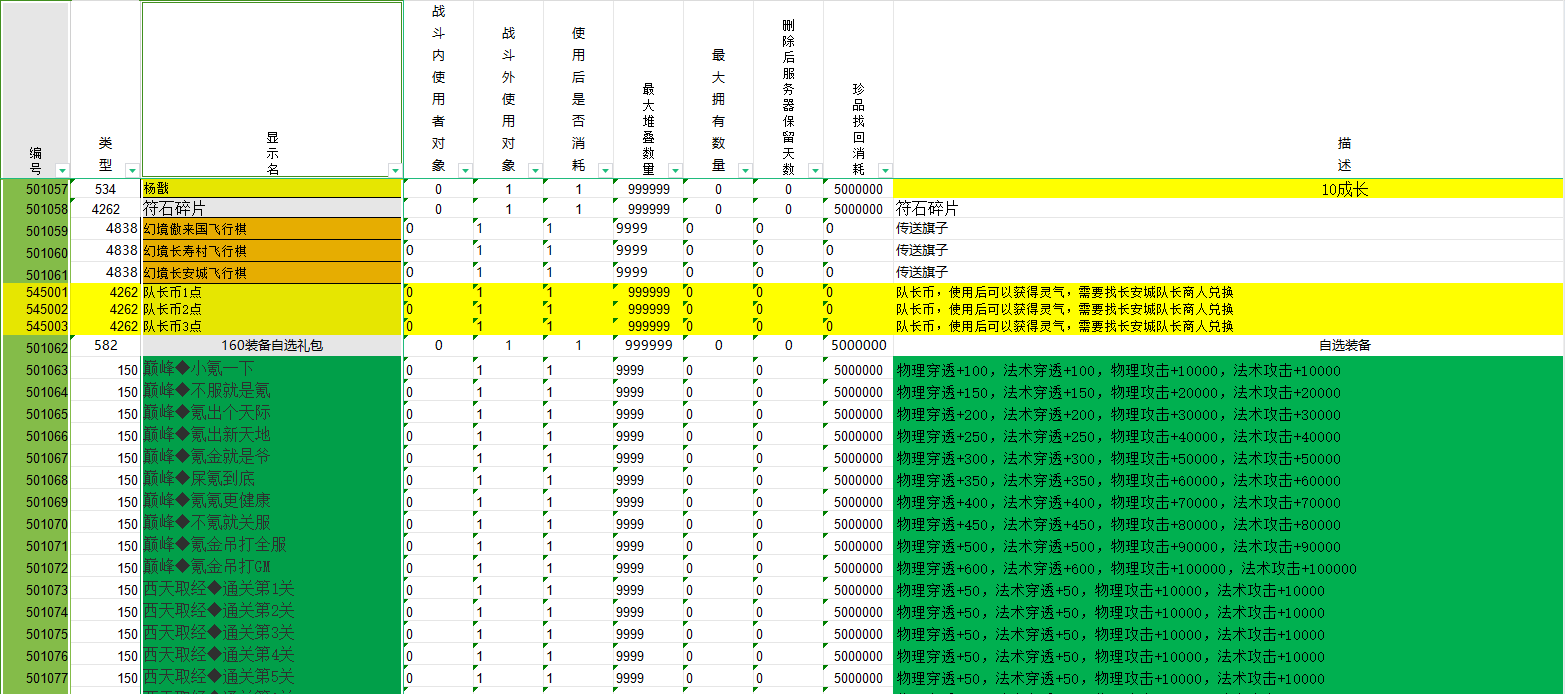Select the 队长币2点 cell
Viewport: 1565px width, 694px height.
pyautogui.click(x=271, y=309)
